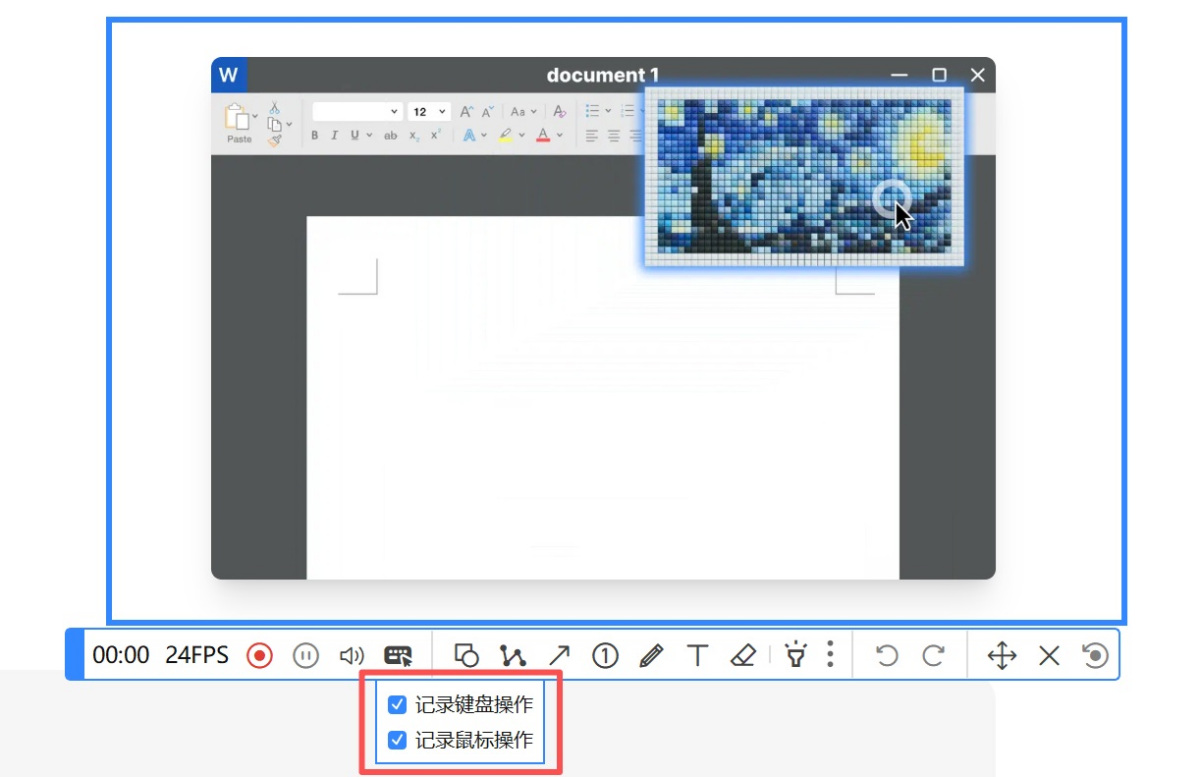Open more options three-dot menu
1200x777 pixels.
(830, 656)
